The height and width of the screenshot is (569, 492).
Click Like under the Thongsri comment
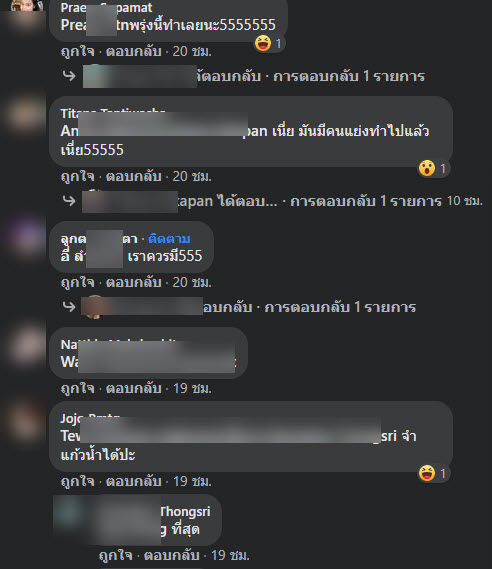pyautogui.click(x=115, y=555)
